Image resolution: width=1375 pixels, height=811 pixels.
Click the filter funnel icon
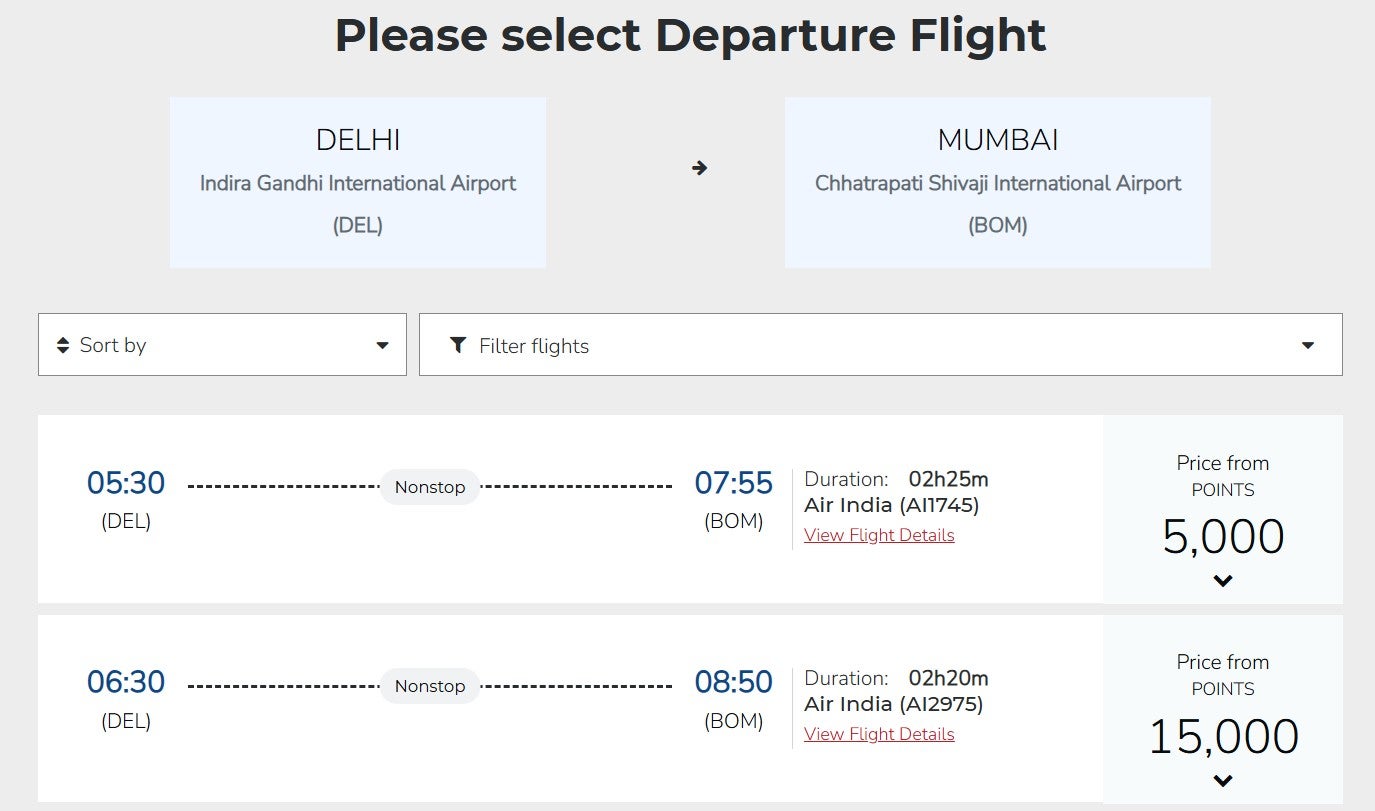click(458, 344)
